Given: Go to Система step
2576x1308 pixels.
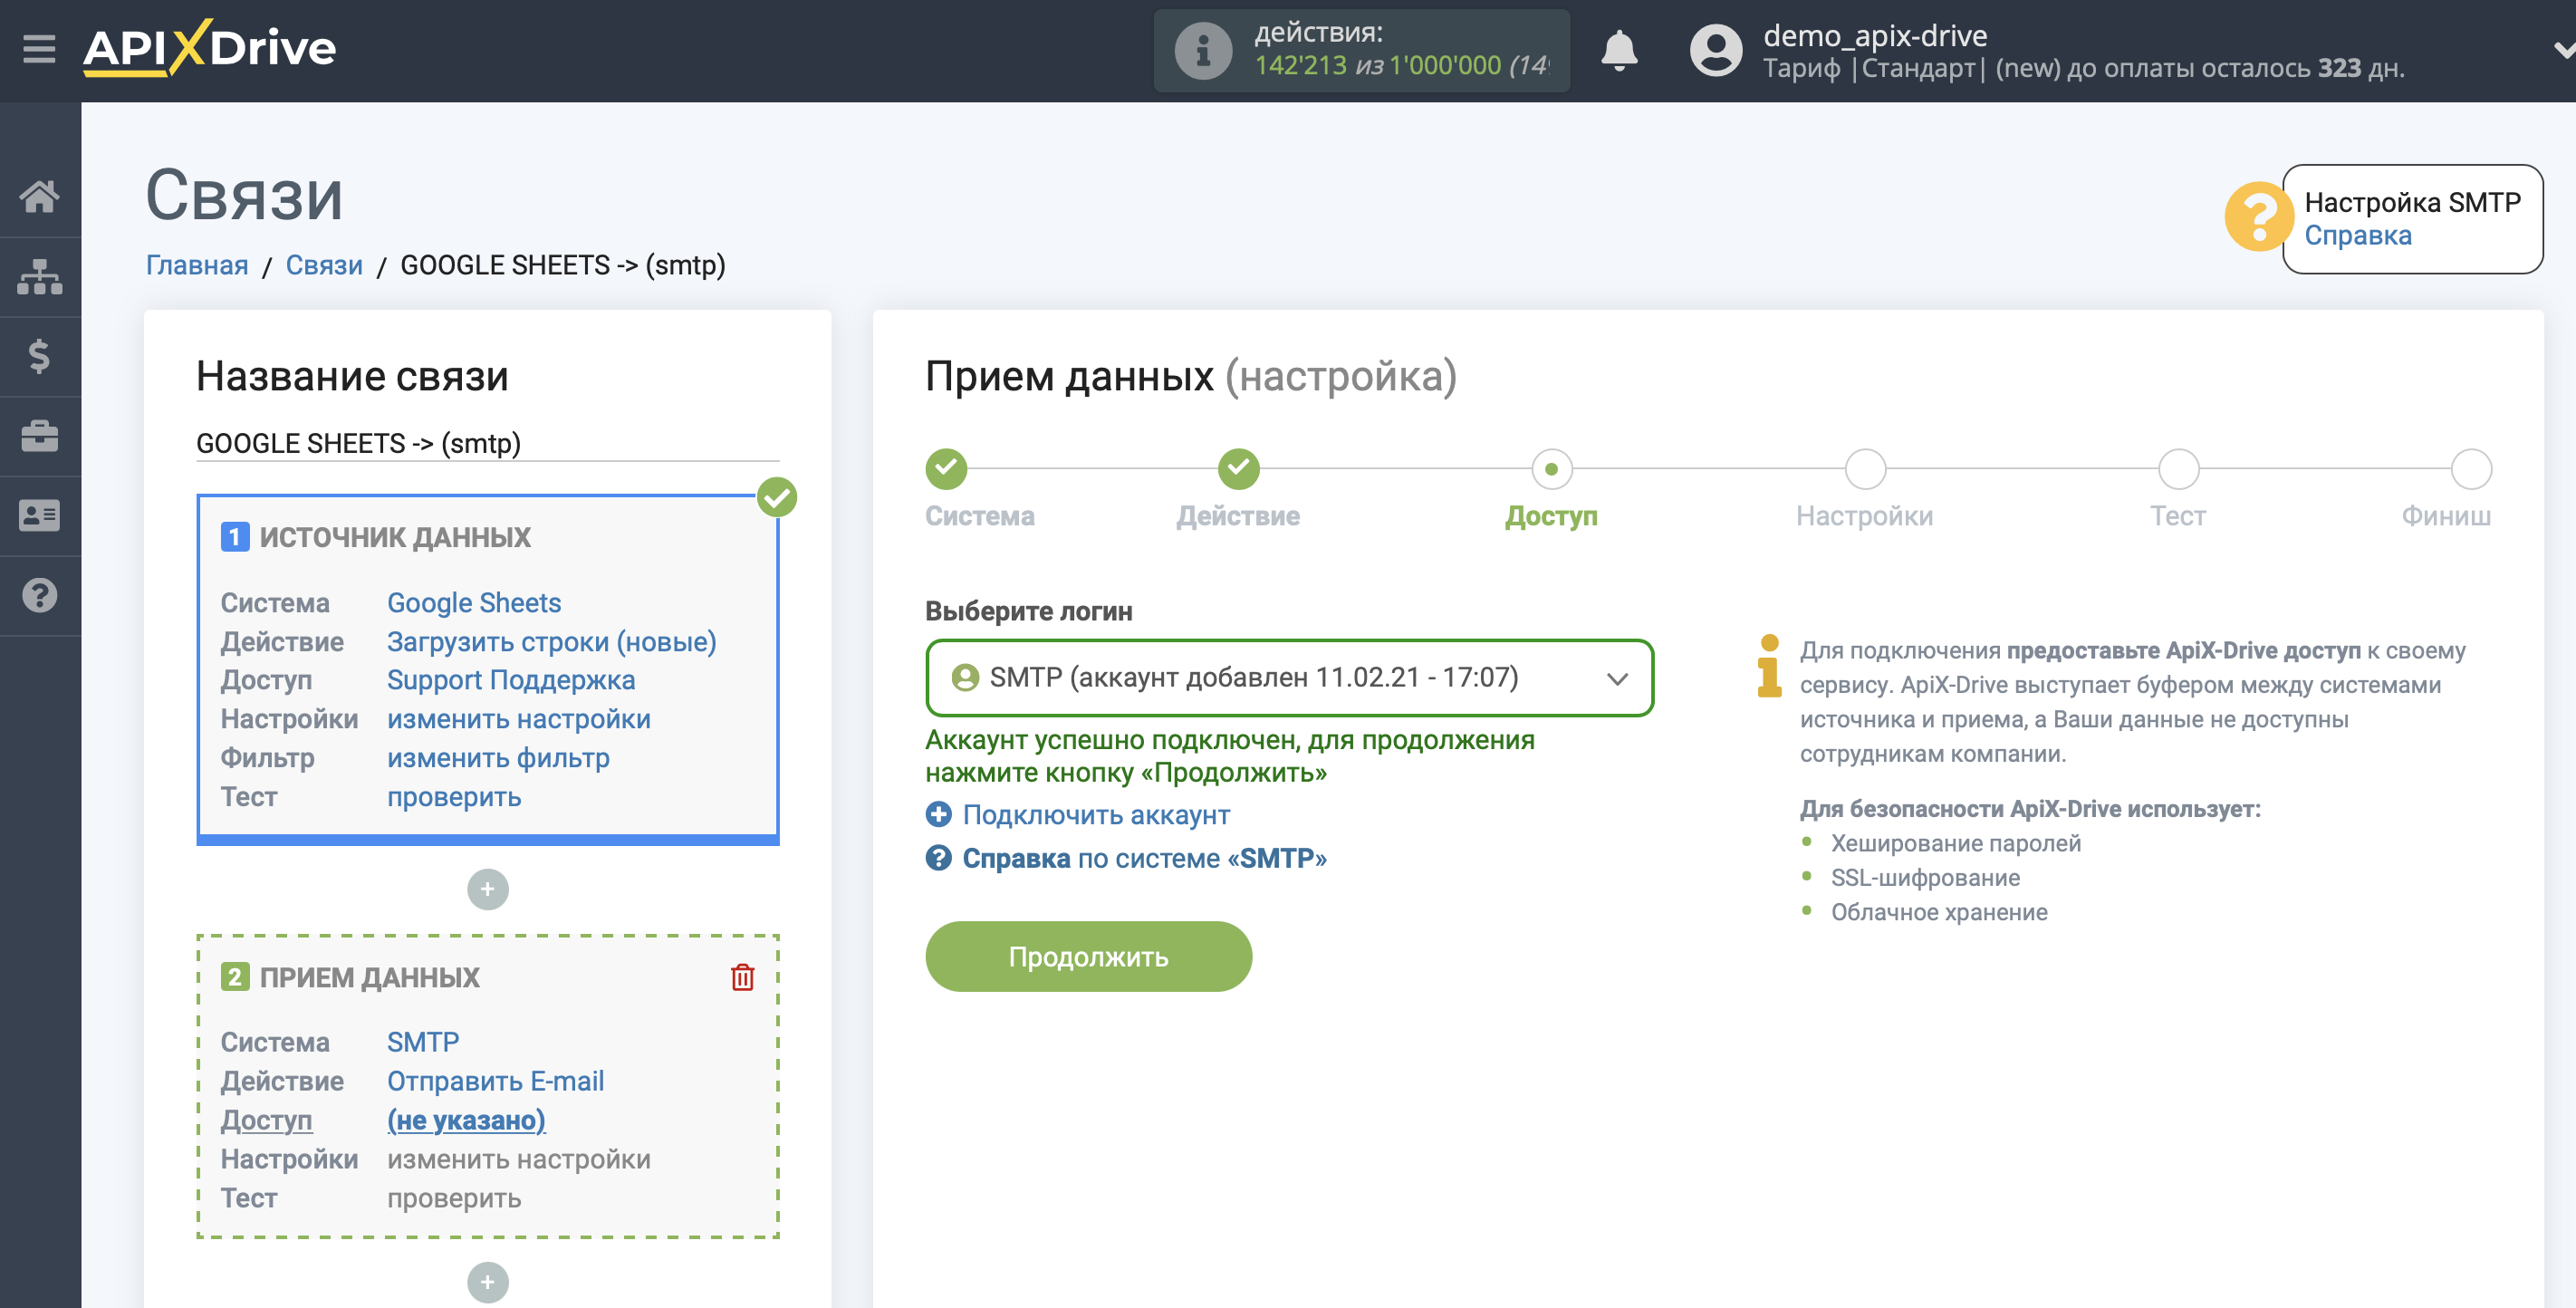Looking at the screenshot, I should (x=946, y=469).
